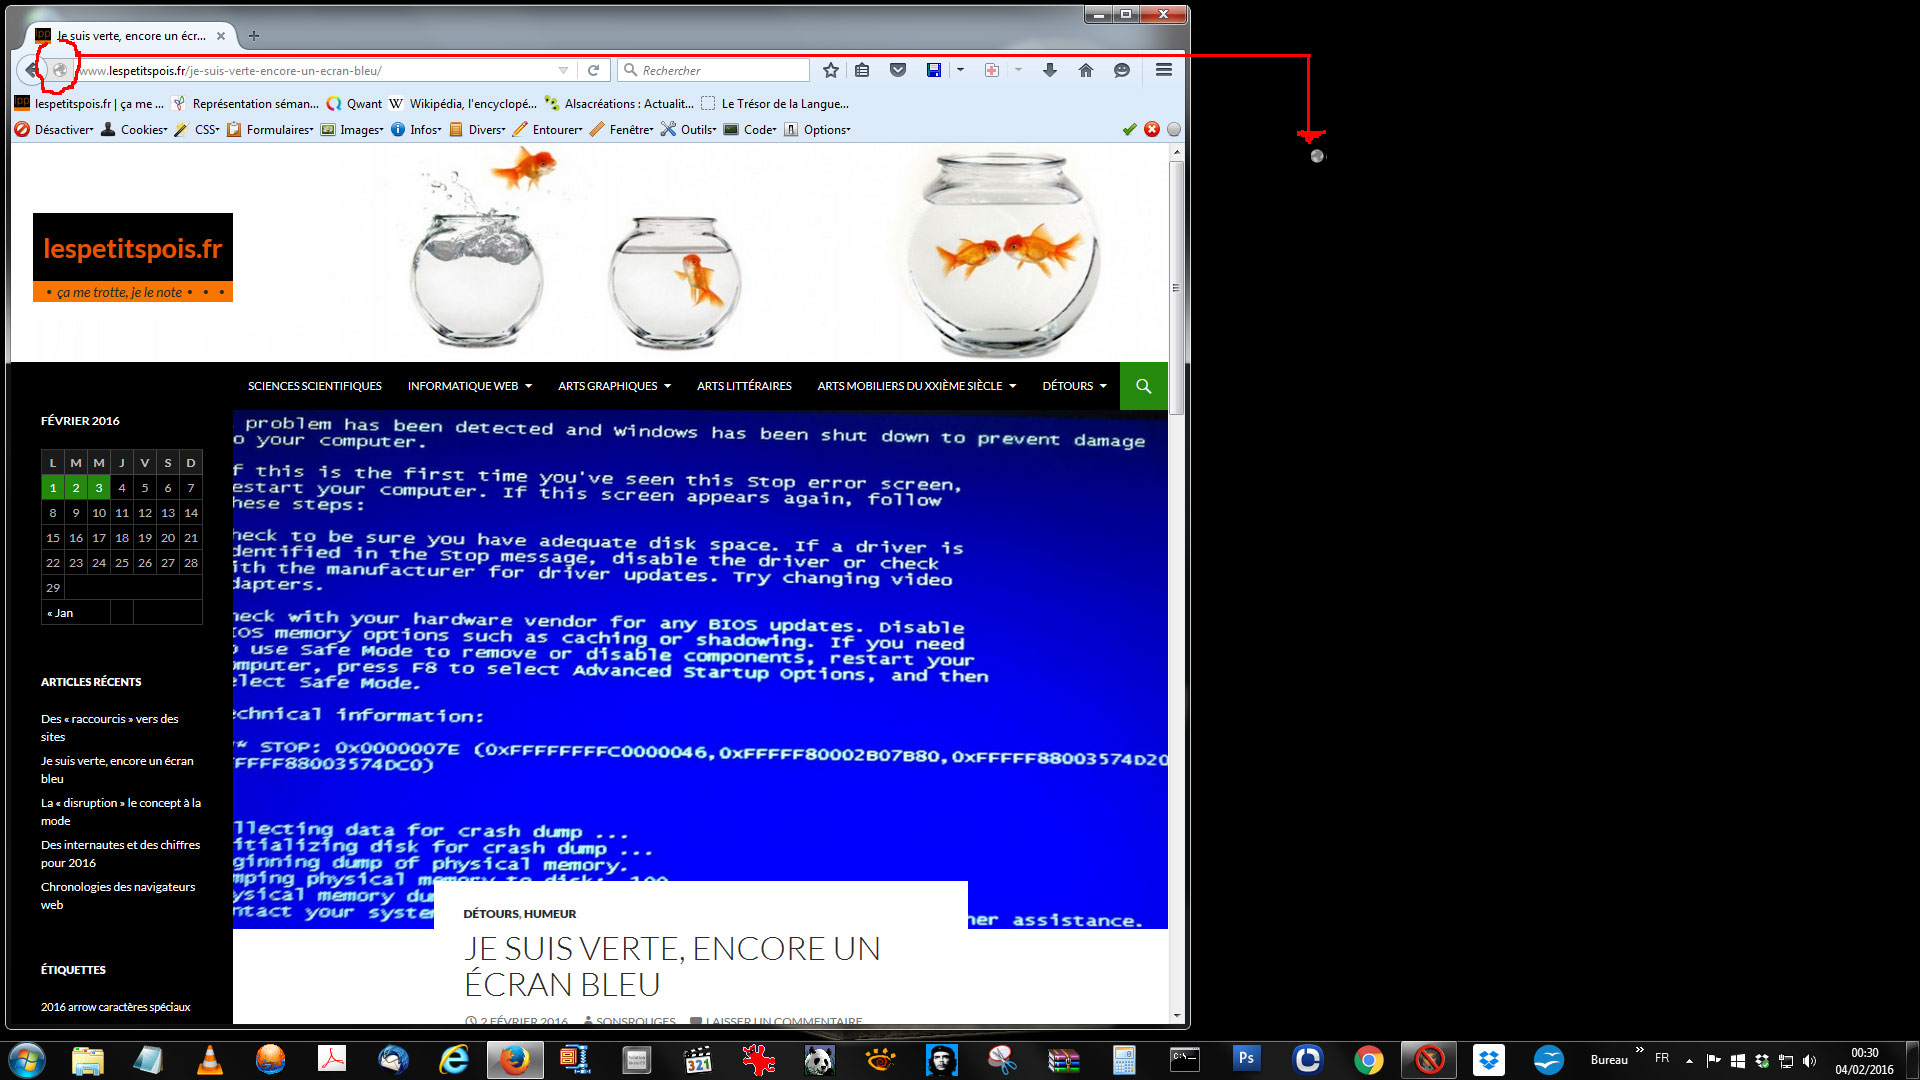Click in the Rechercher search field
Image resolution: width=1920 pixels, height=1080 pixels.
pos(720,70)
